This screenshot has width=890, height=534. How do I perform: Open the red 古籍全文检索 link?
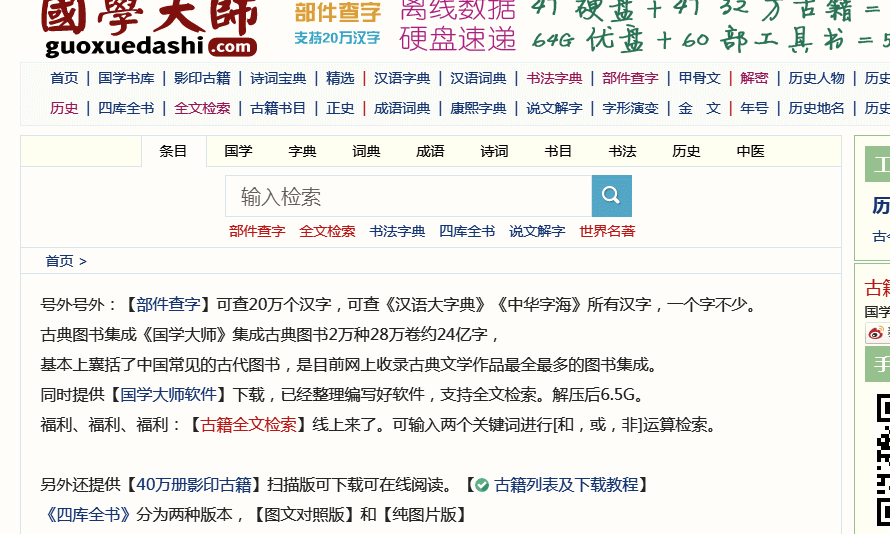tap(249, 424)
